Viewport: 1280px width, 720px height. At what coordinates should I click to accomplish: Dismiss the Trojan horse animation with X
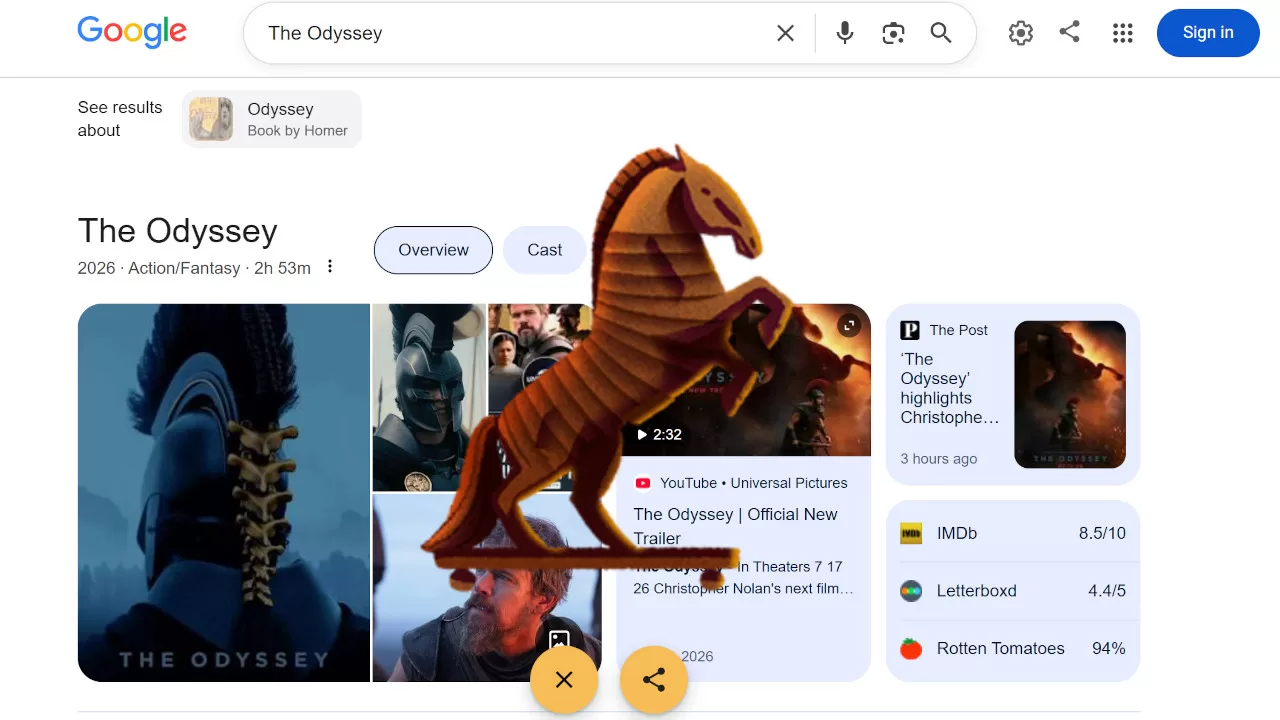tap(564, 680)
